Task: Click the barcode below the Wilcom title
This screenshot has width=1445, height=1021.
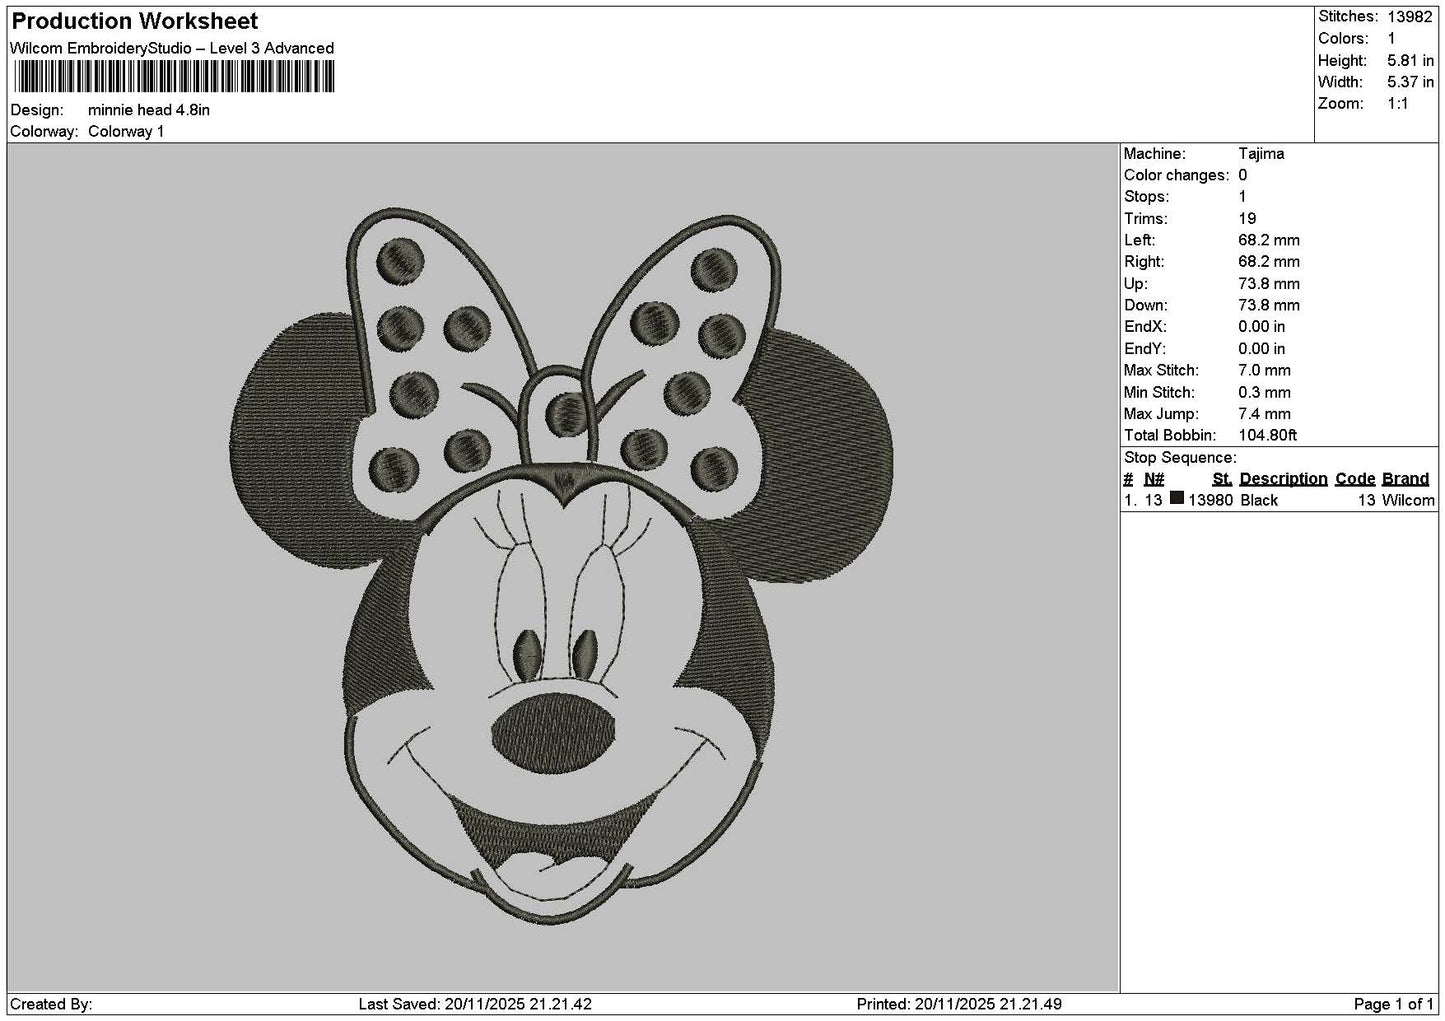Action: 172,78
